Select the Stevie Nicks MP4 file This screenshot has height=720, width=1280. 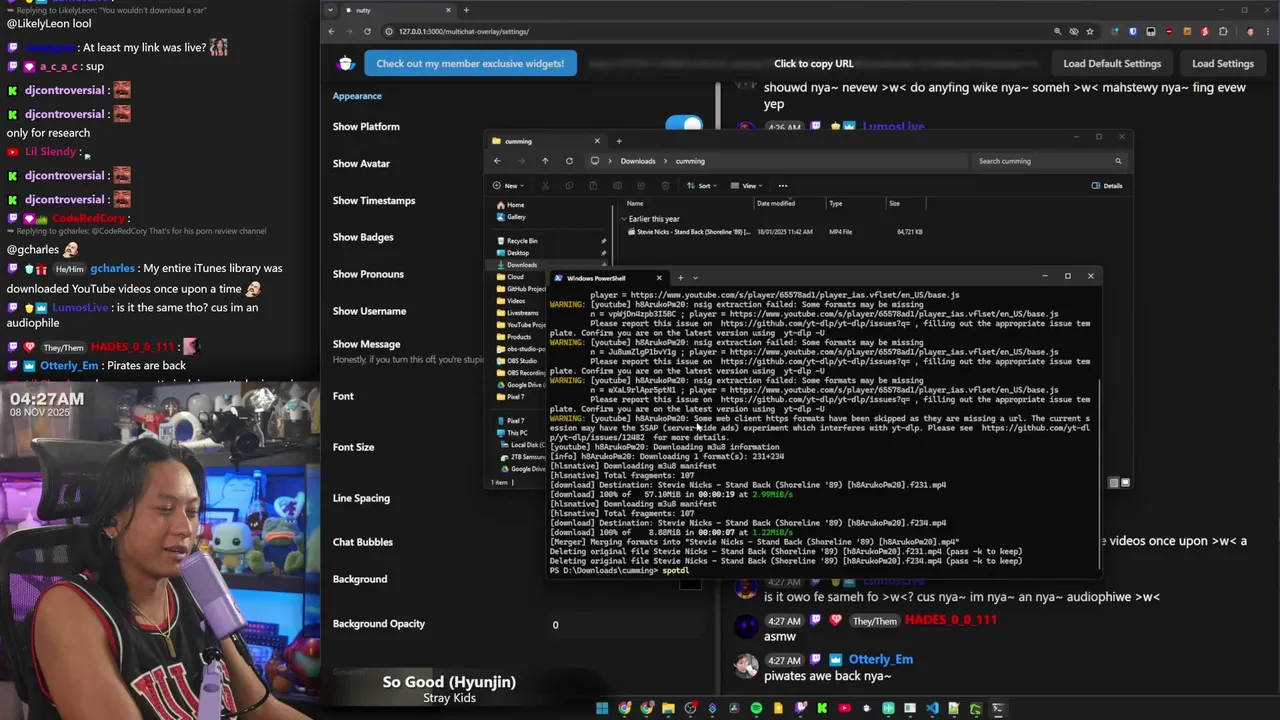(x=775, y=232)
